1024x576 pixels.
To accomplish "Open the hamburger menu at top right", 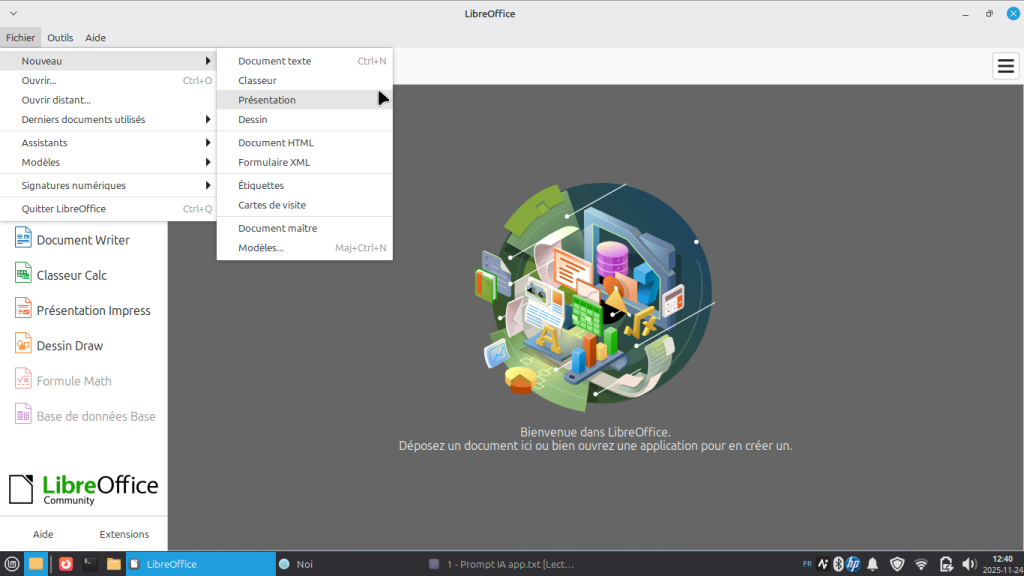I will [1005, 67].
